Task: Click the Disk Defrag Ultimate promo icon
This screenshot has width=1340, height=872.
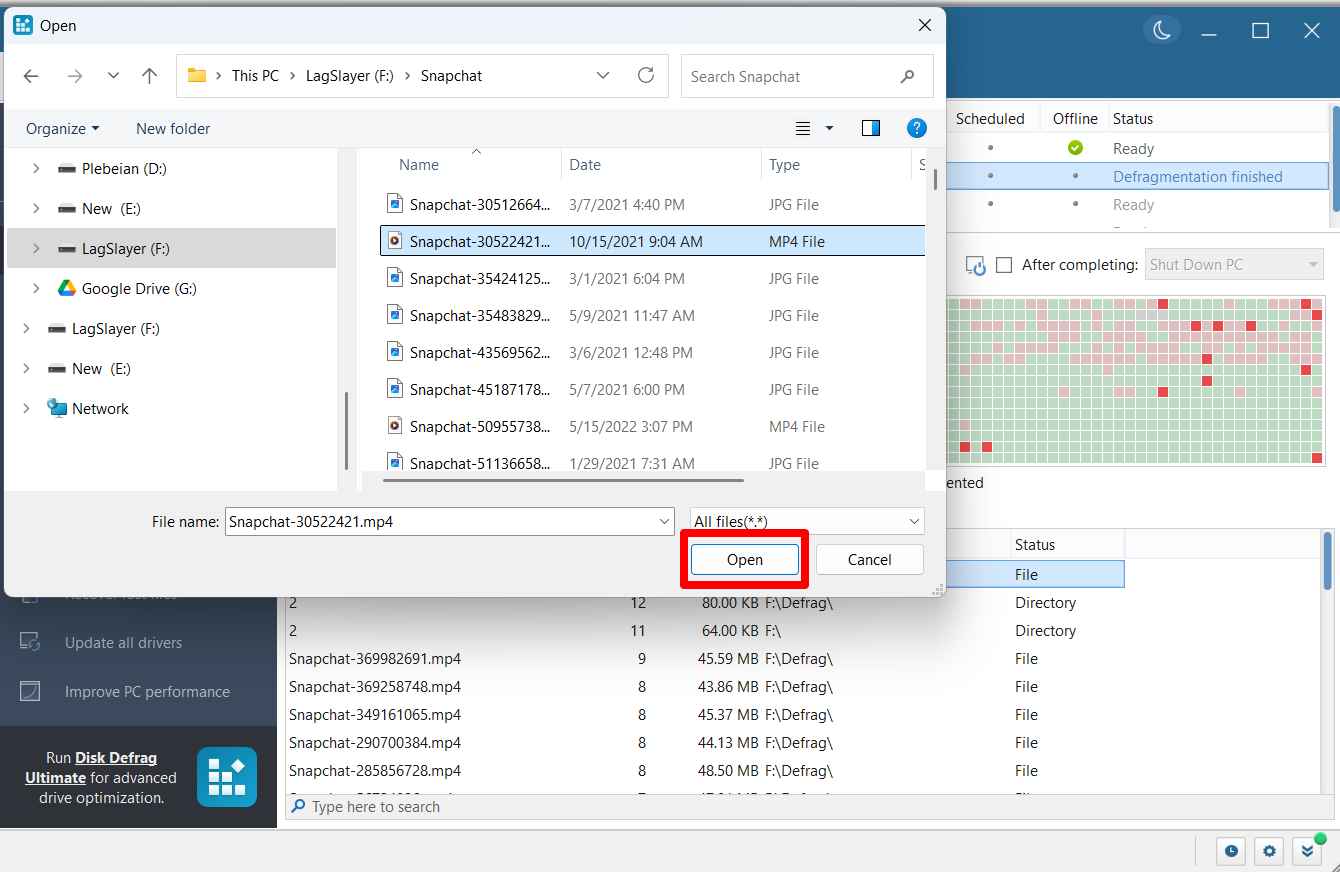Action: coord(227,777)
